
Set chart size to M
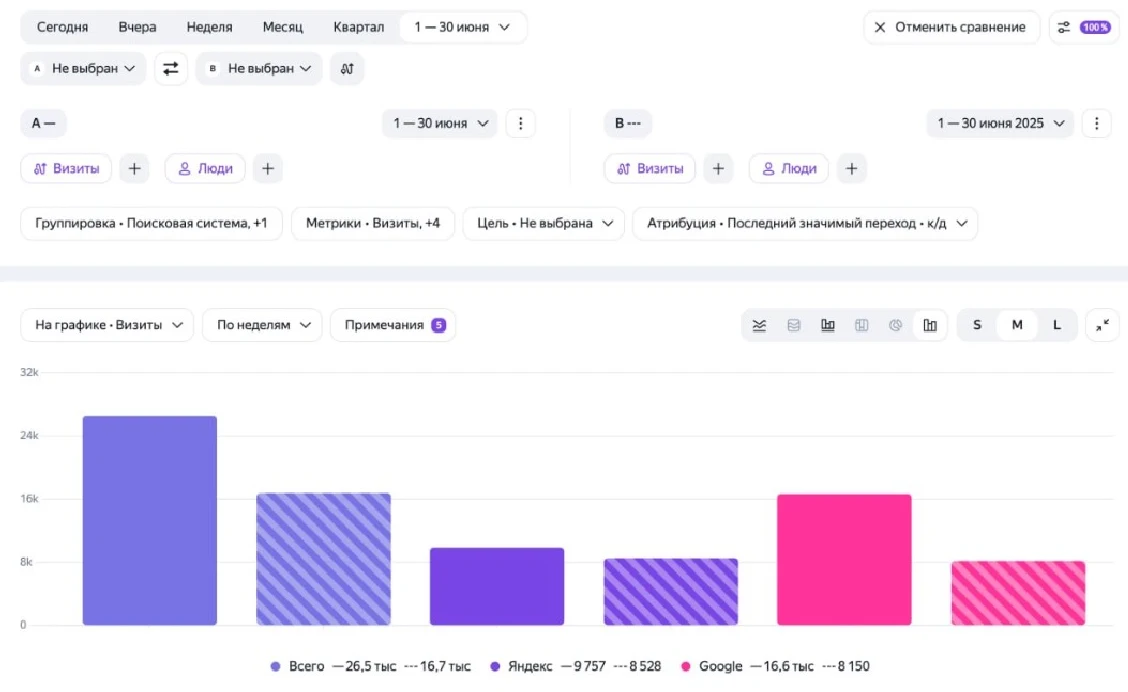1016,325
